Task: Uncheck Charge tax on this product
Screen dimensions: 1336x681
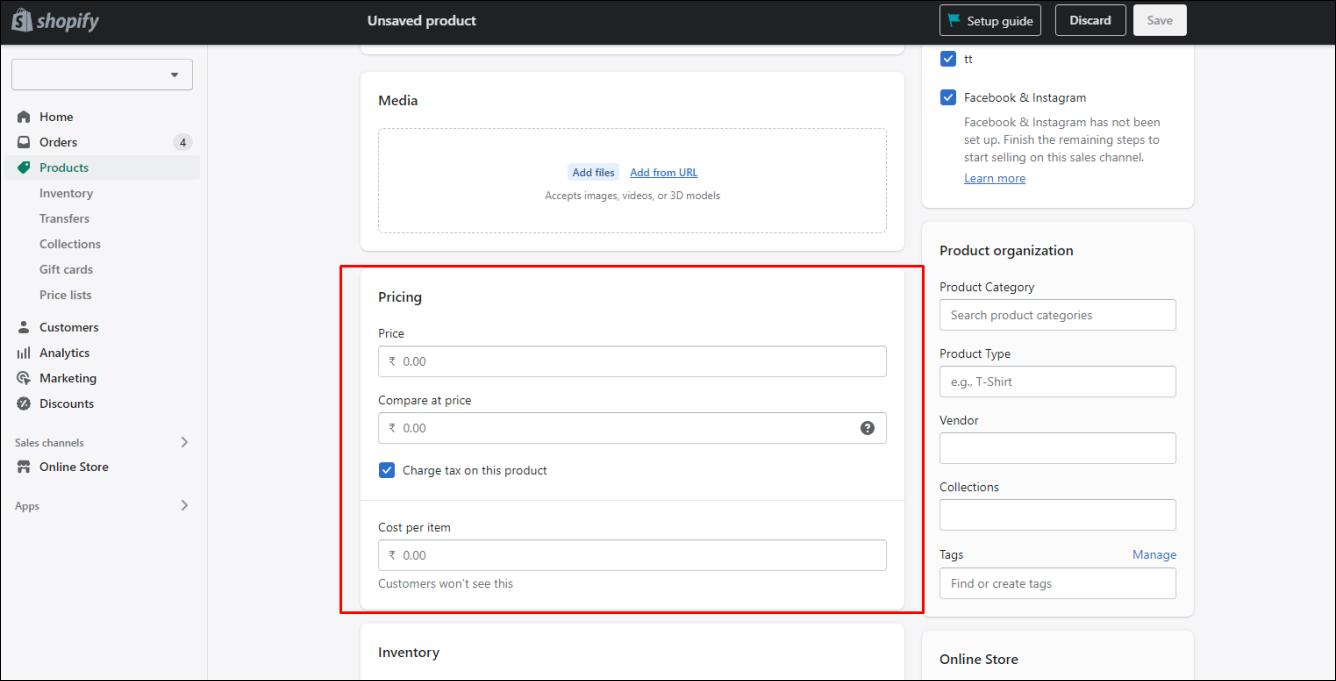Action: pyautogui.click(x=387, y=470)
